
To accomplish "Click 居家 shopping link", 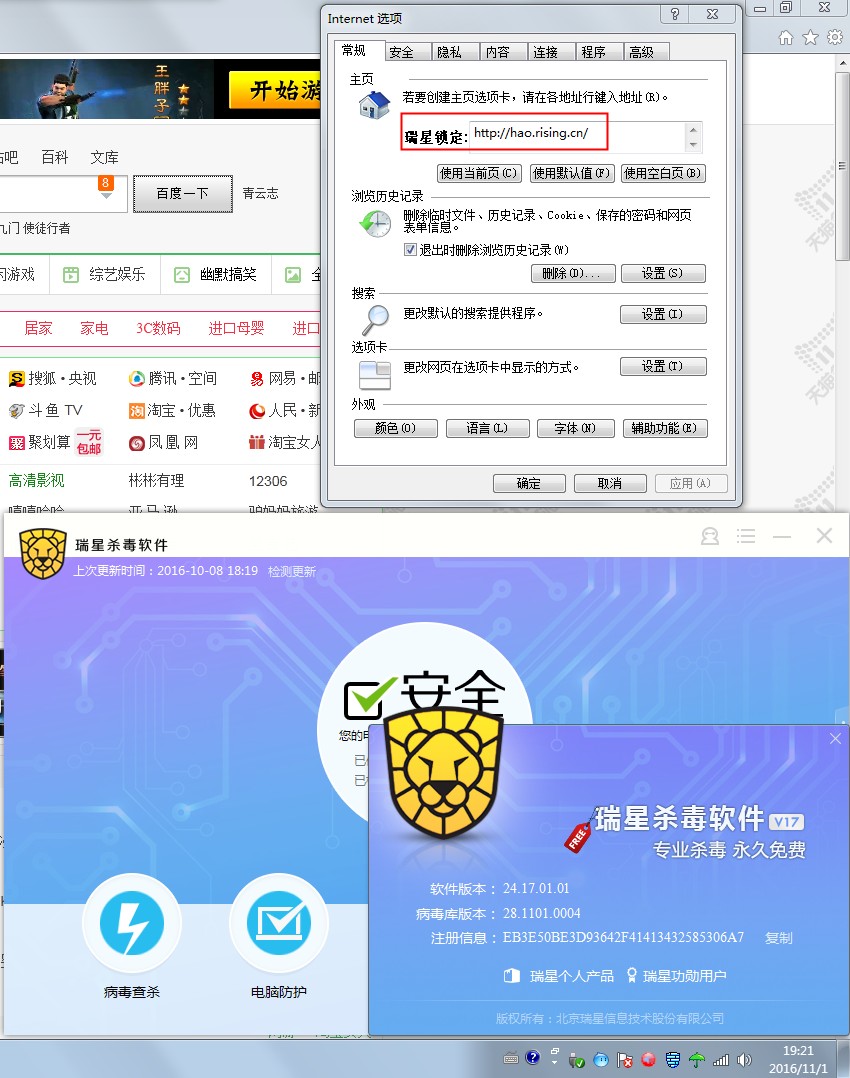I will tap(38, 329).
